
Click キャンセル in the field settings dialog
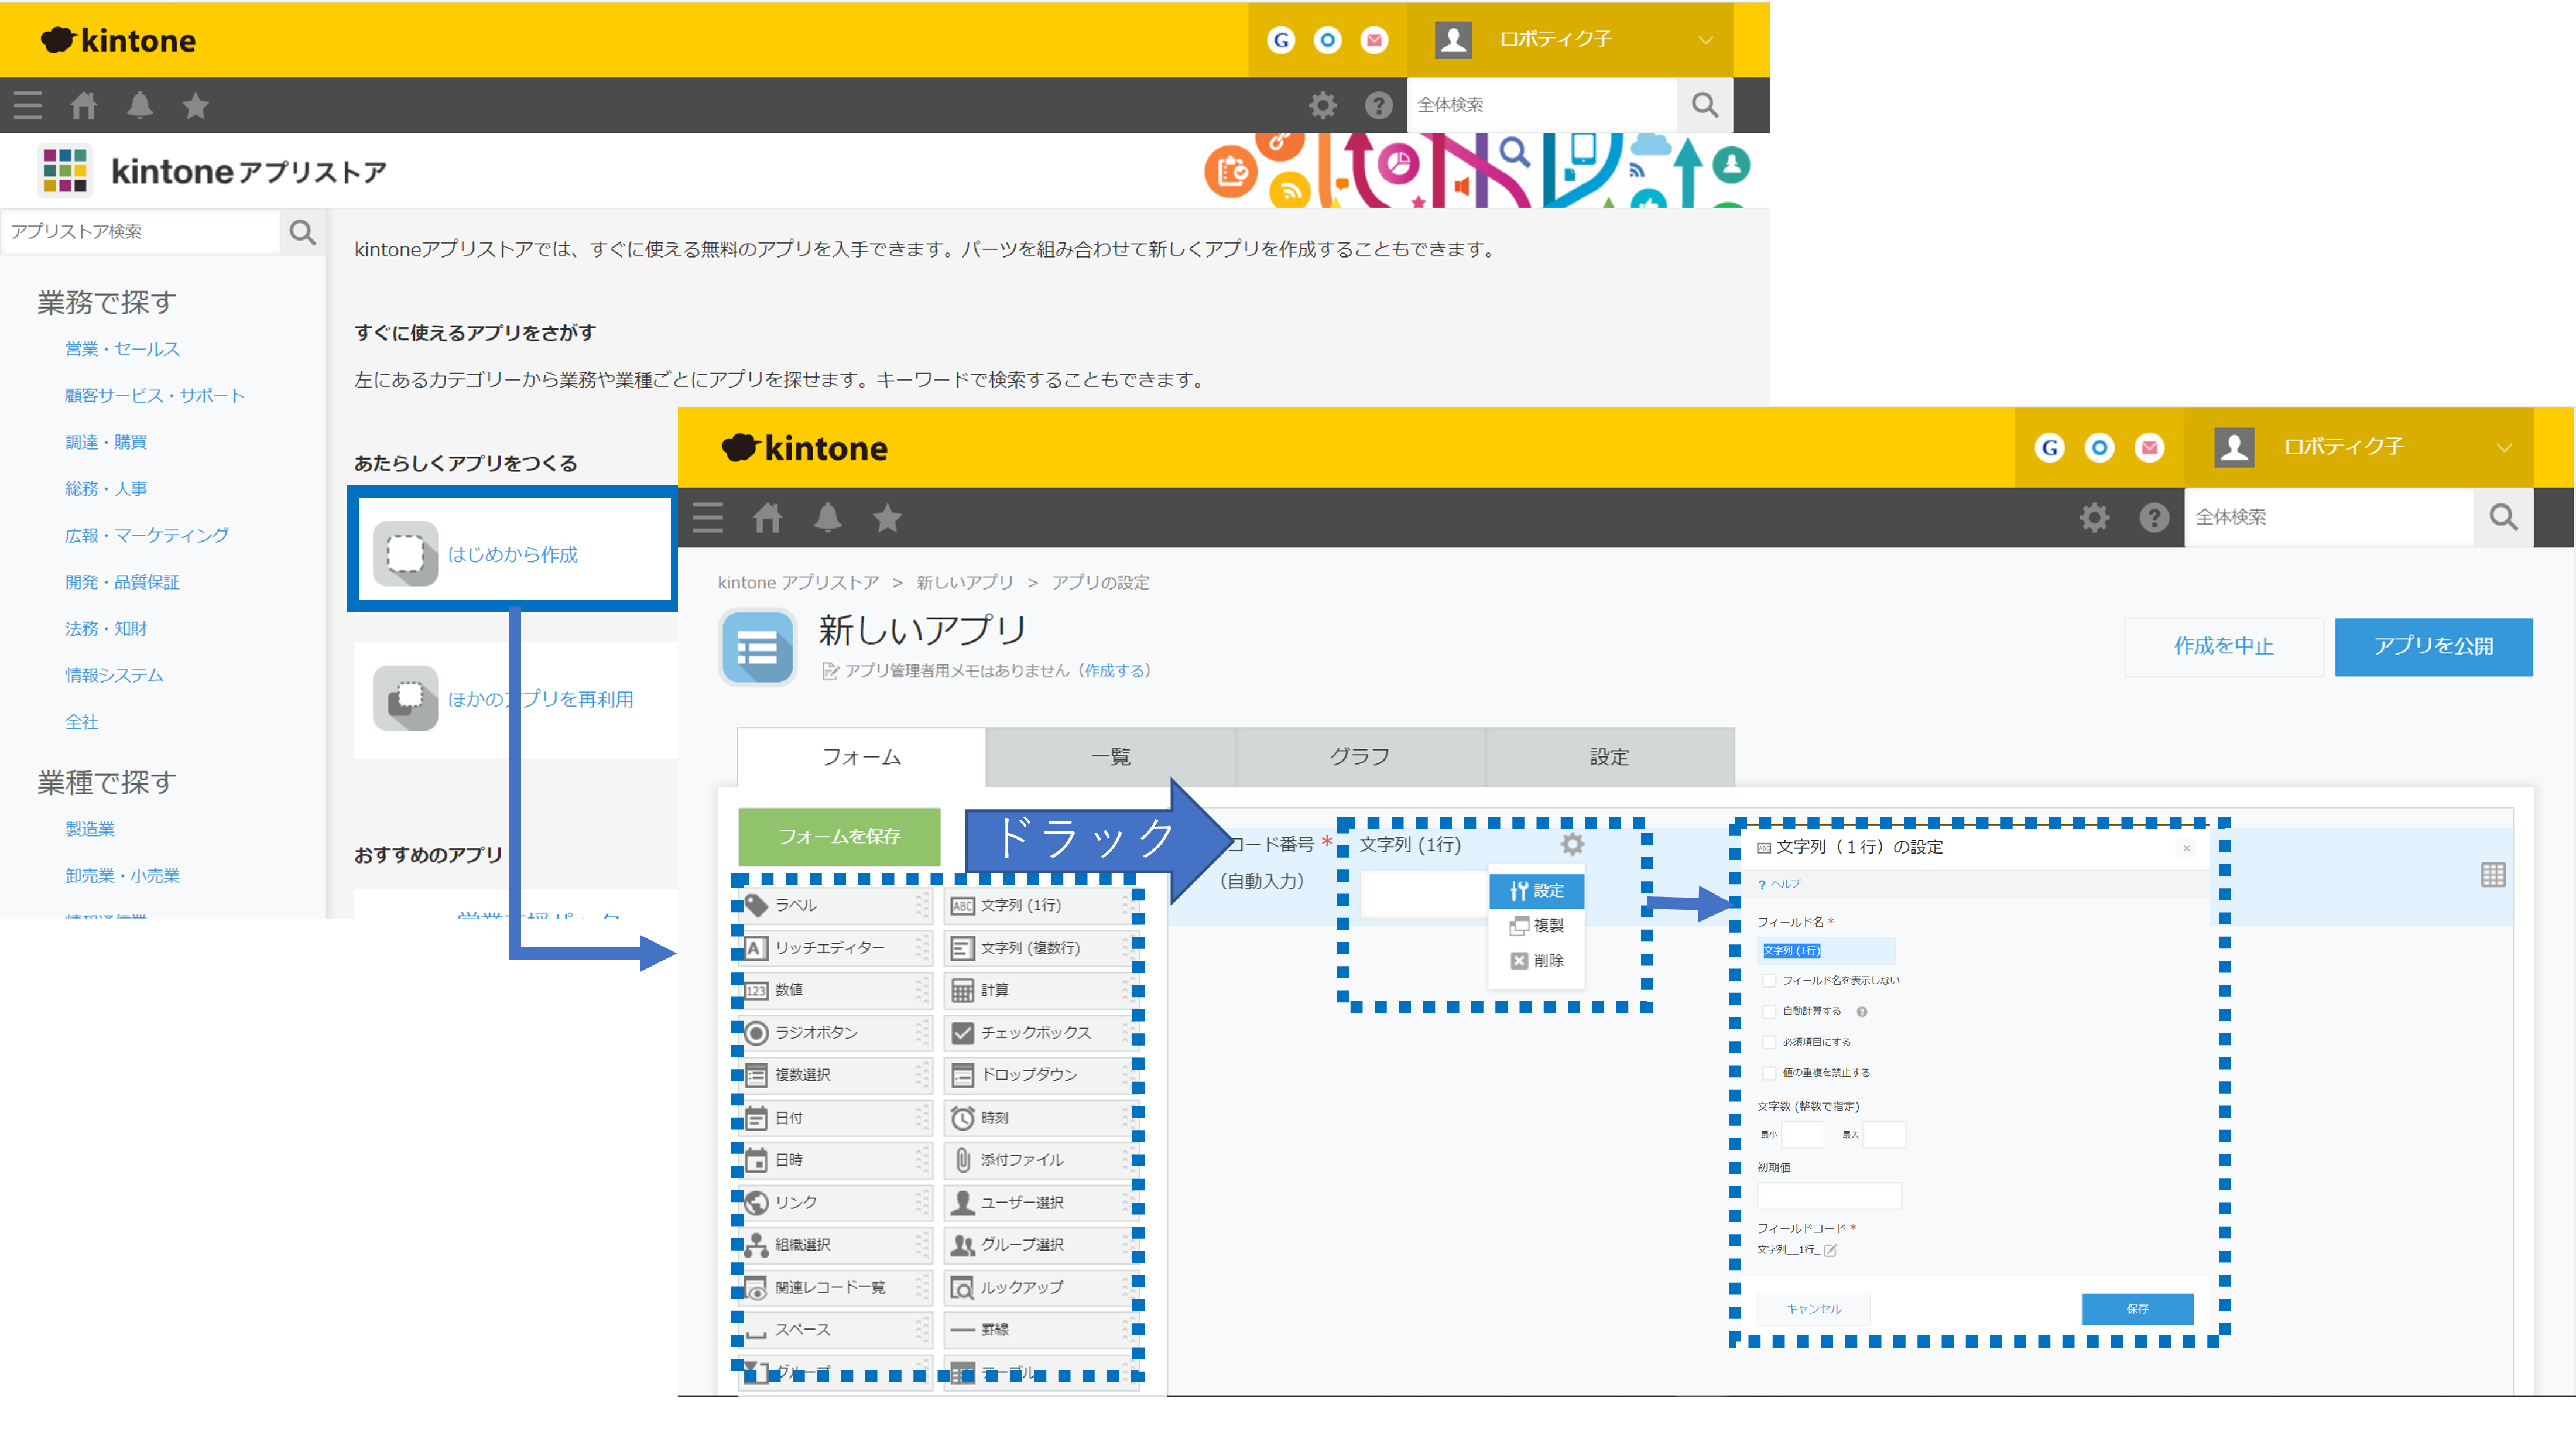[x=1813, y=1309]
